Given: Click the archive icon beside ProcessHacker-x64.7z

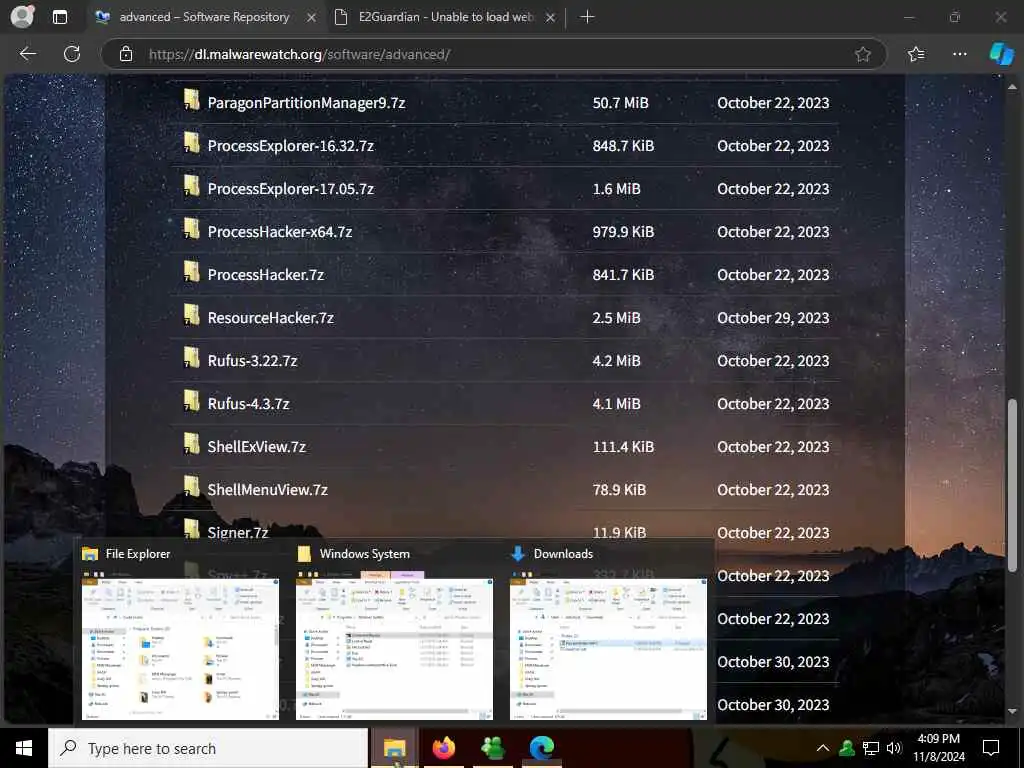Looking at the screenshot, I should 191,229.
